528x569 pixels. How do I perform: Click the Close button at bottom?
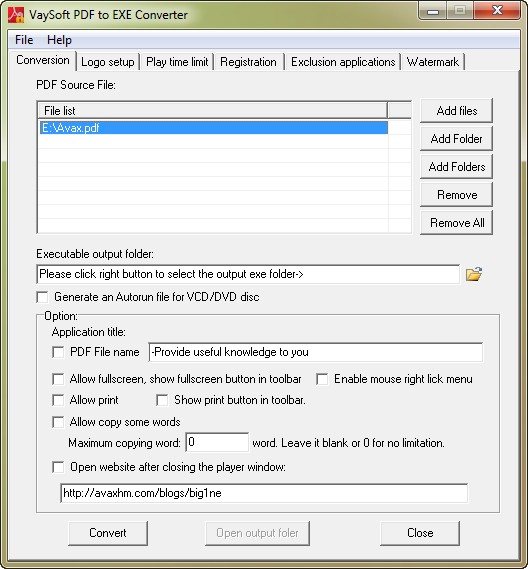(420, 533)
